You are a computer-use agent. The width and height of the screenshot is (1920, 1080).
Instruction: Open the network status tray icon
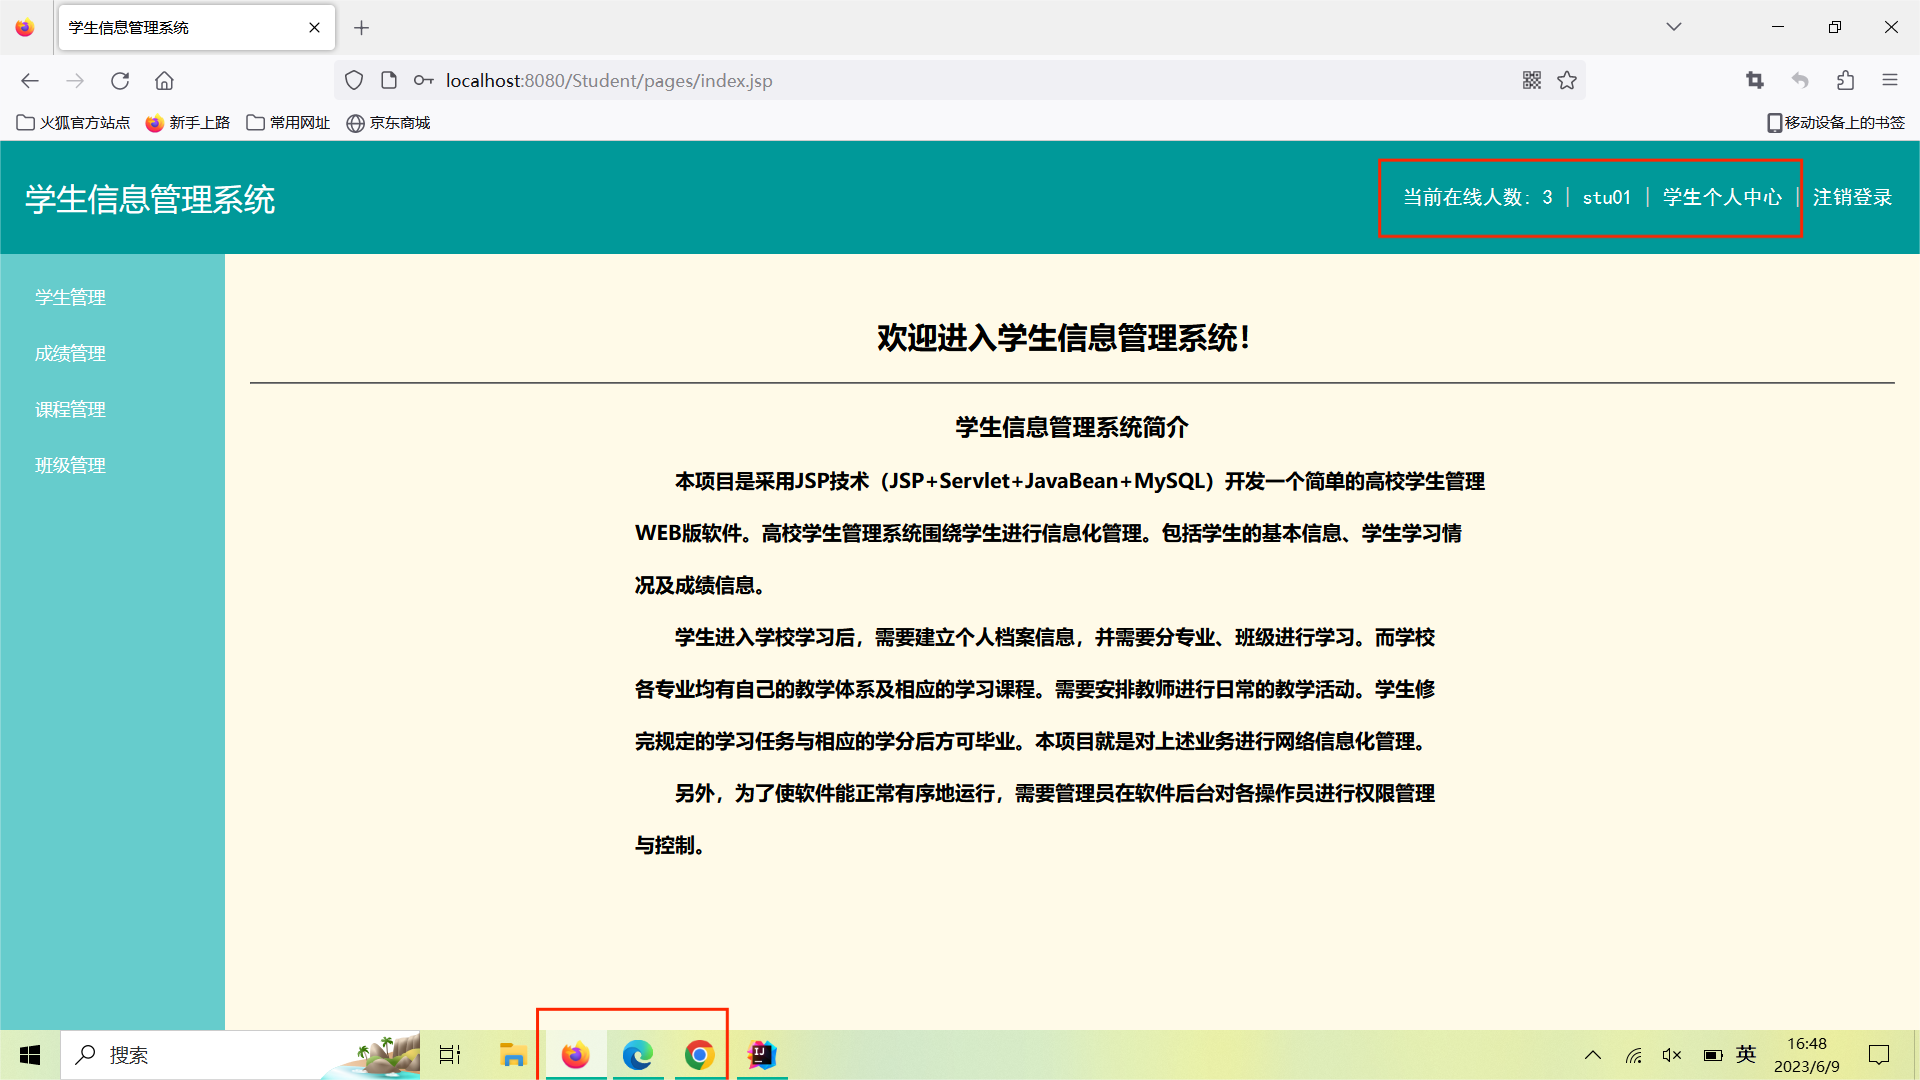click(x=1633, y=1055)
